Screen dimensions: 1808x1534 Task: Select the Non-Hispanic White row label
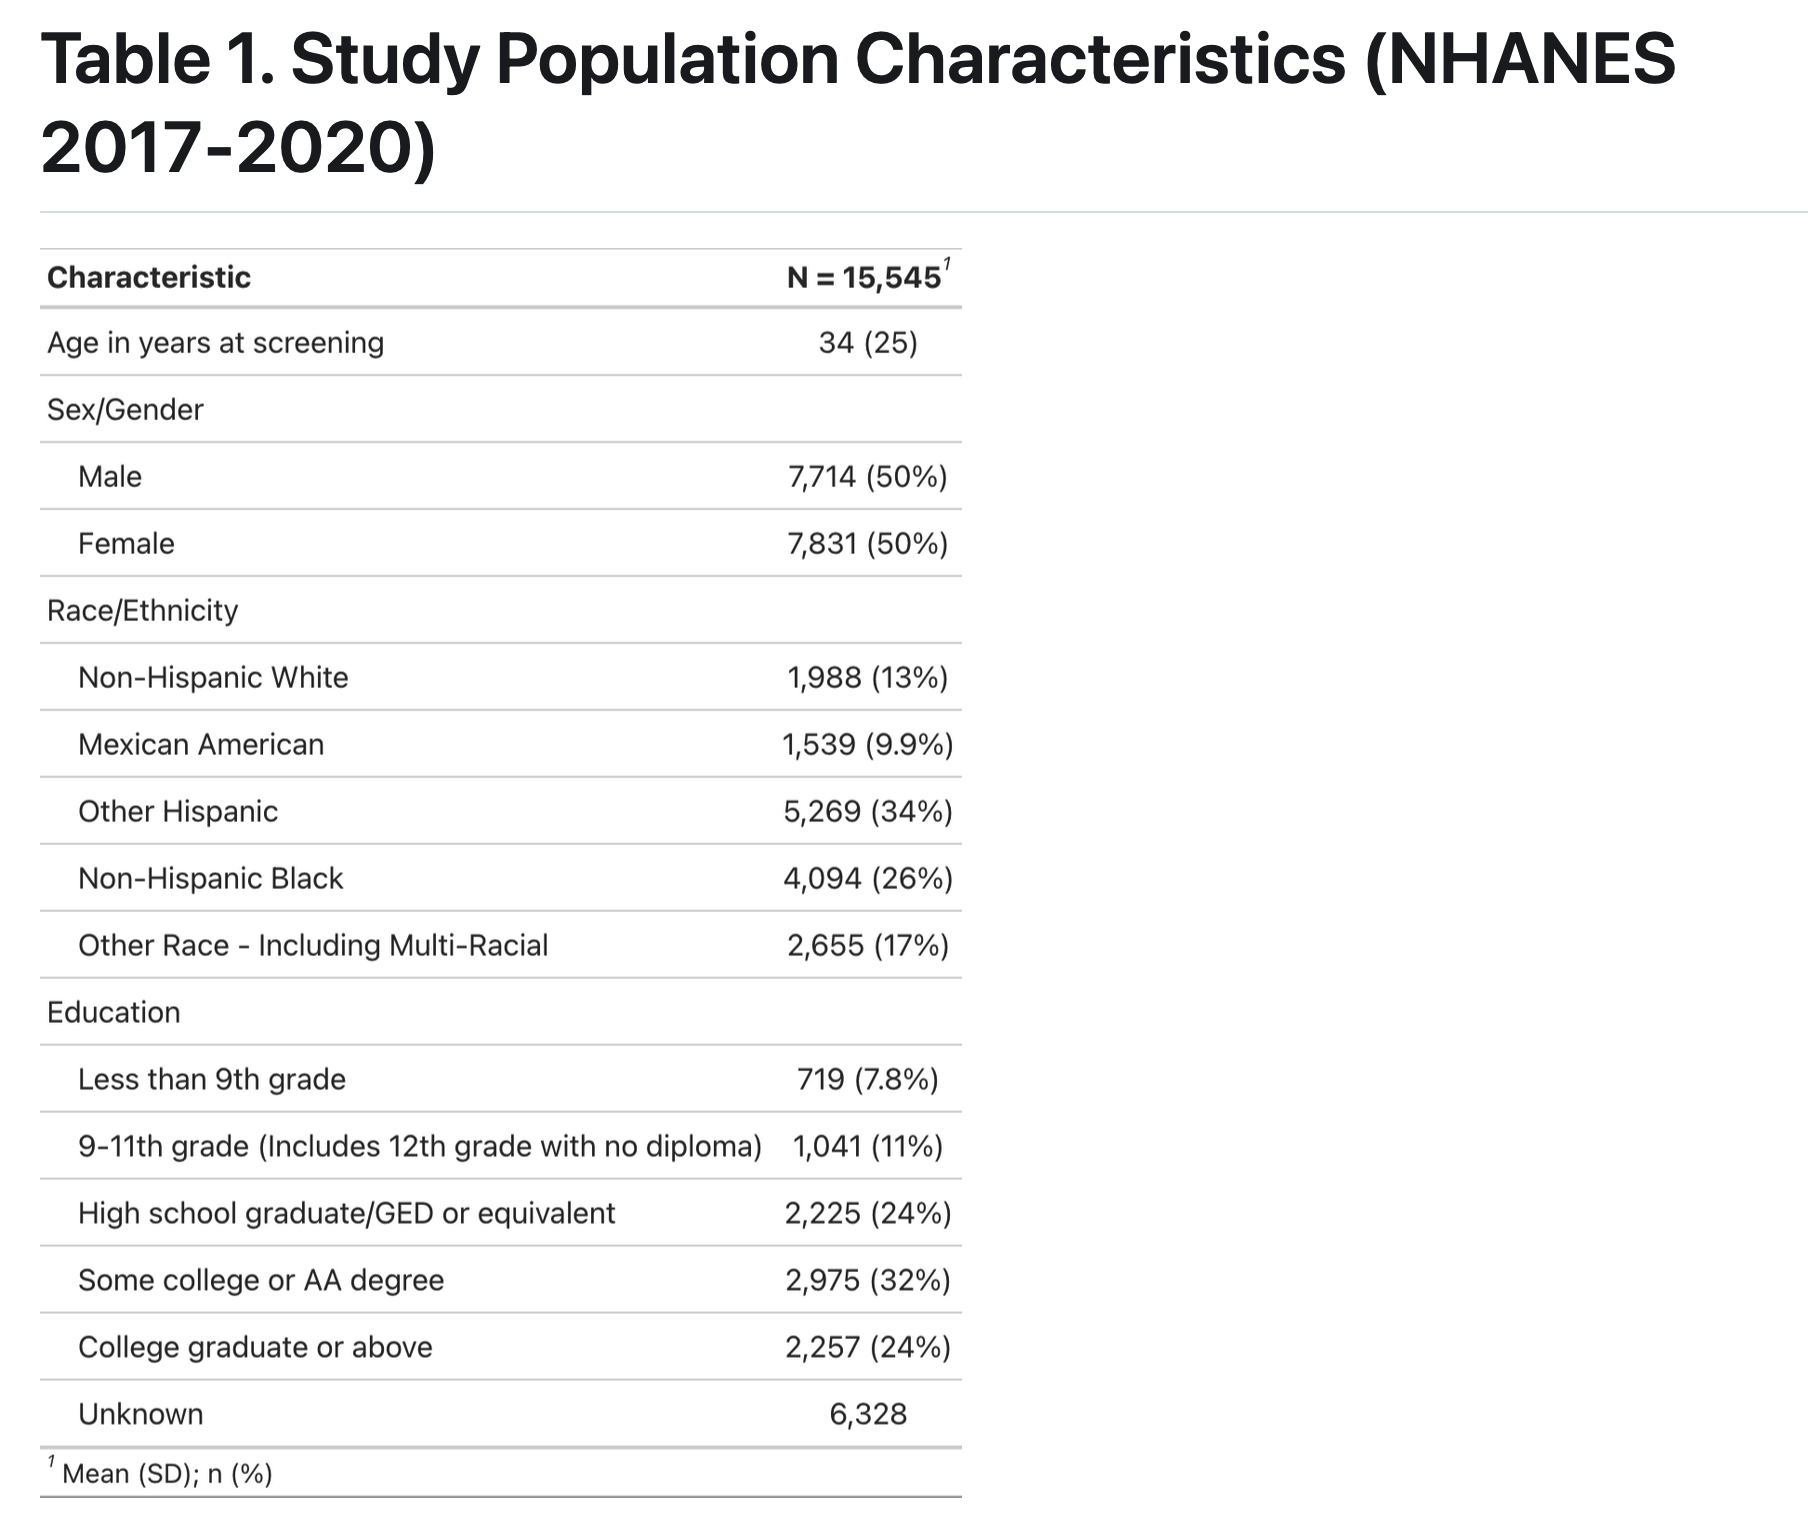click(213, 678)
